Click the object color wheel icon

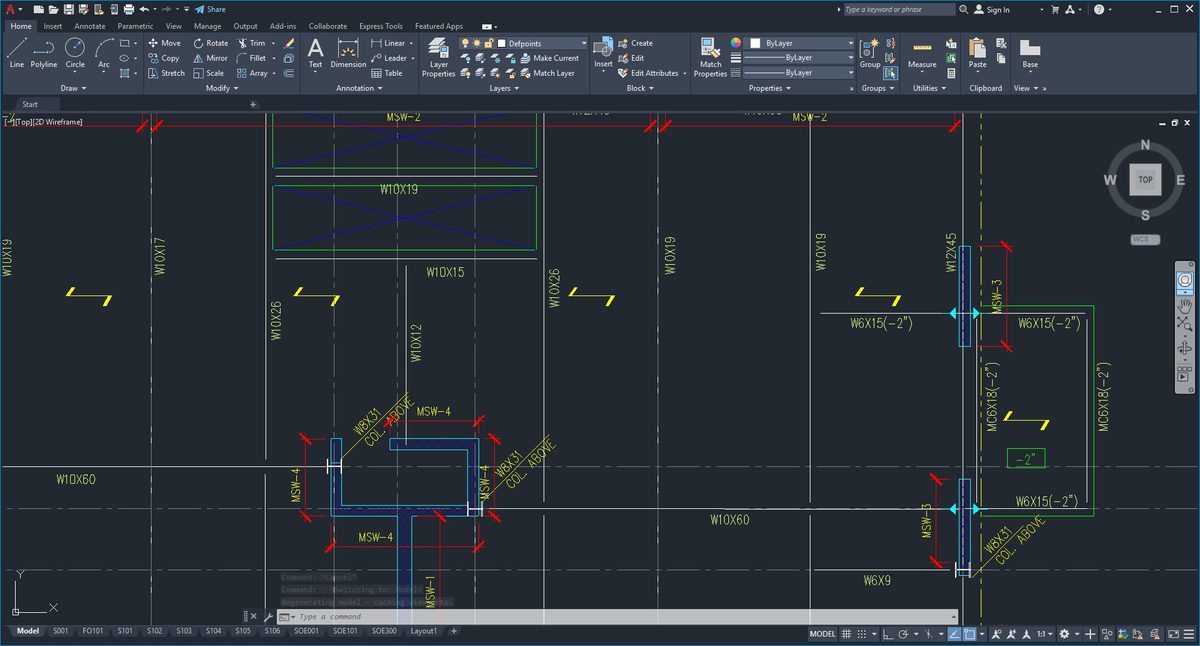click(x=736, y=44)
